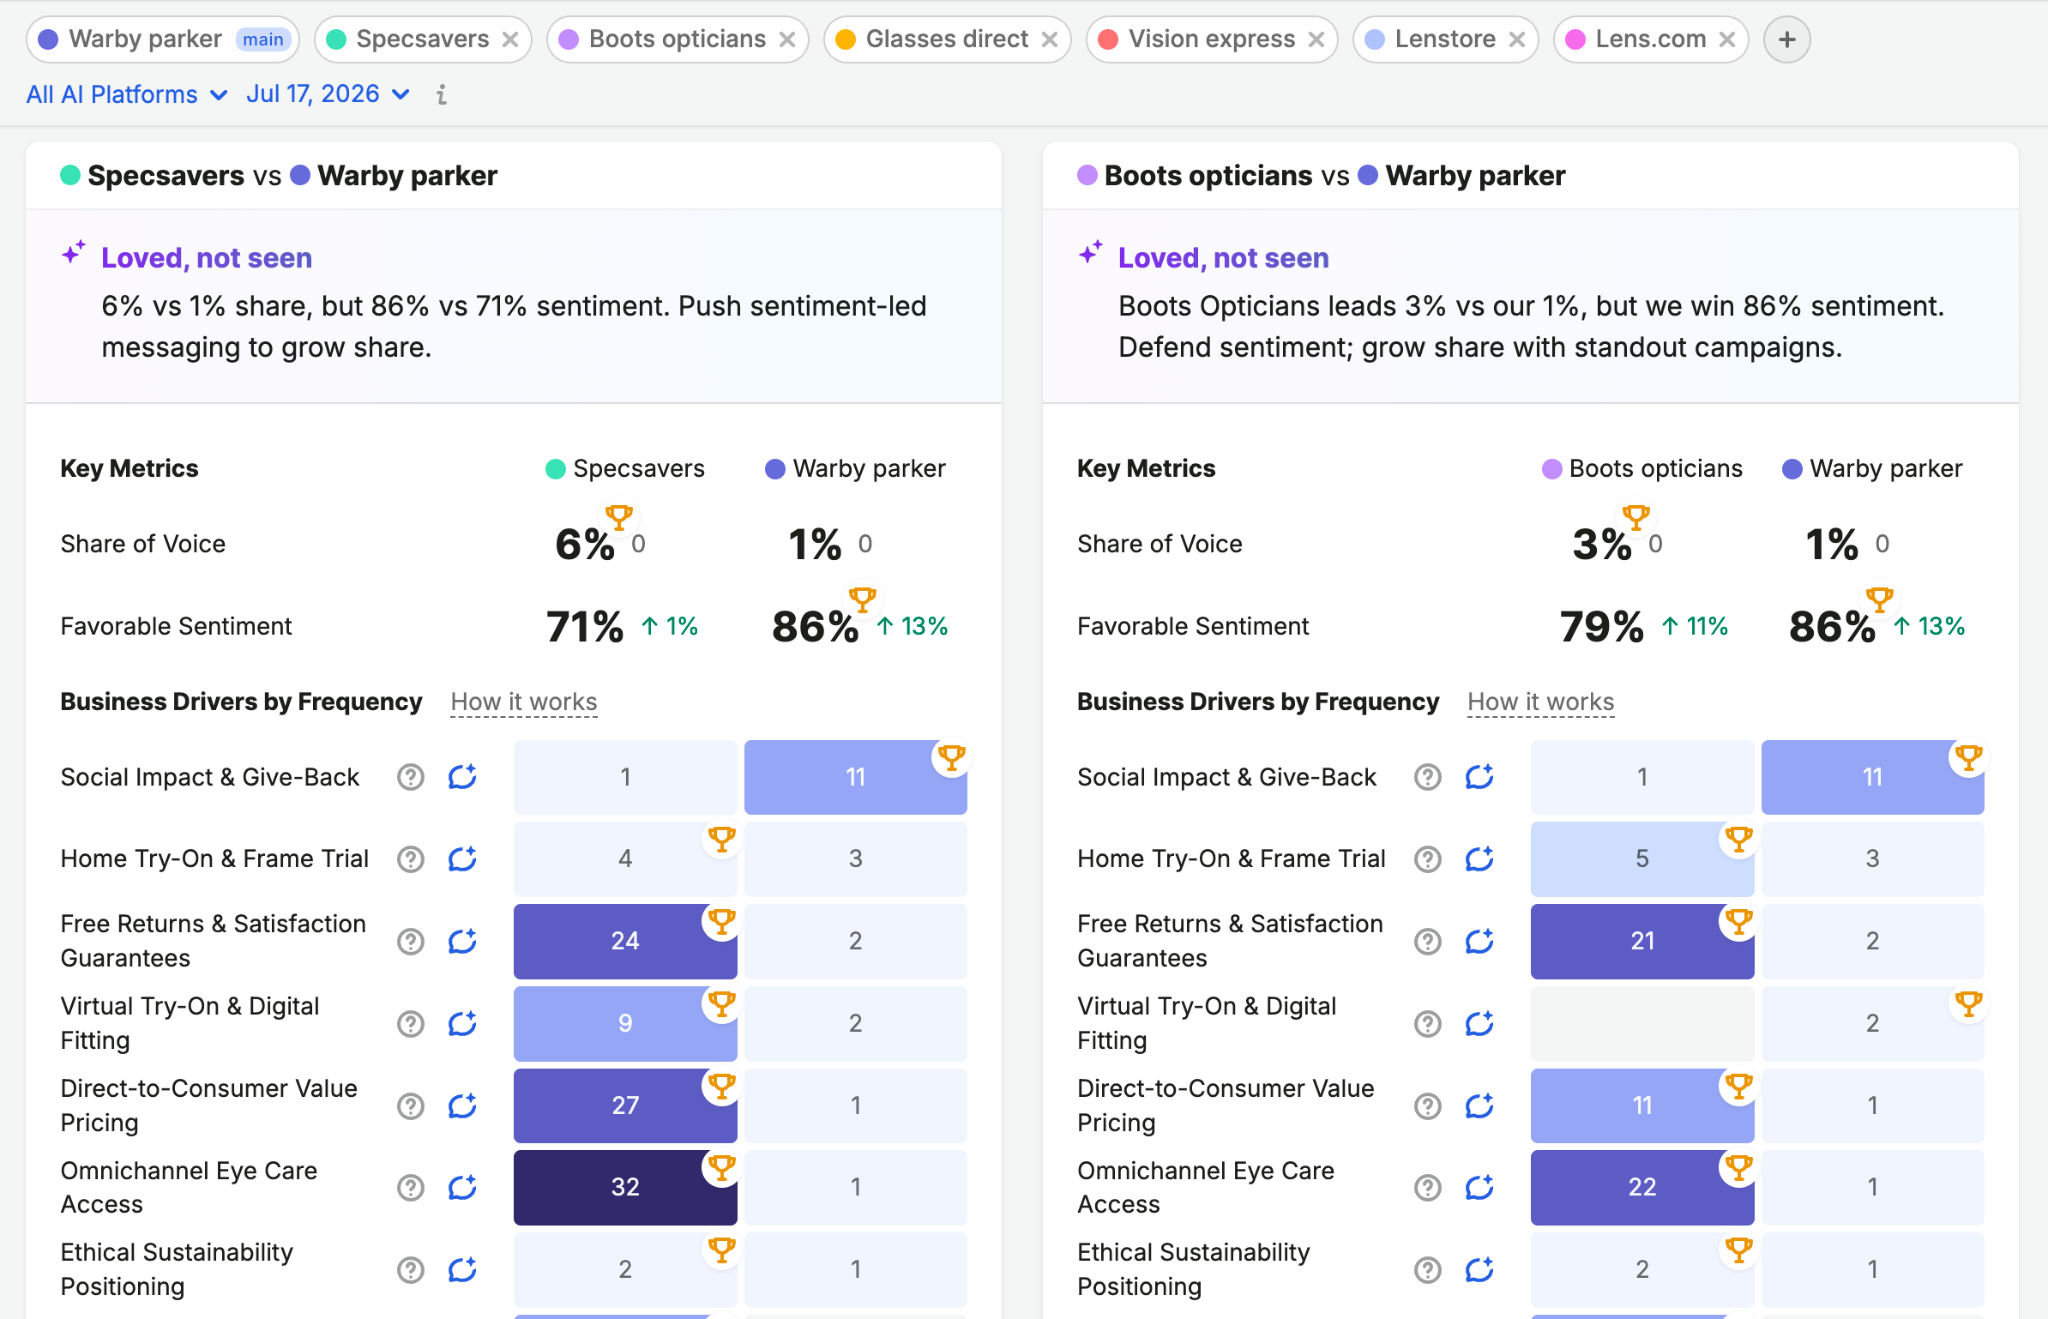
Task: Add a new competitor with plus button
Action: pyautogui.click(x=1787, y=39)
